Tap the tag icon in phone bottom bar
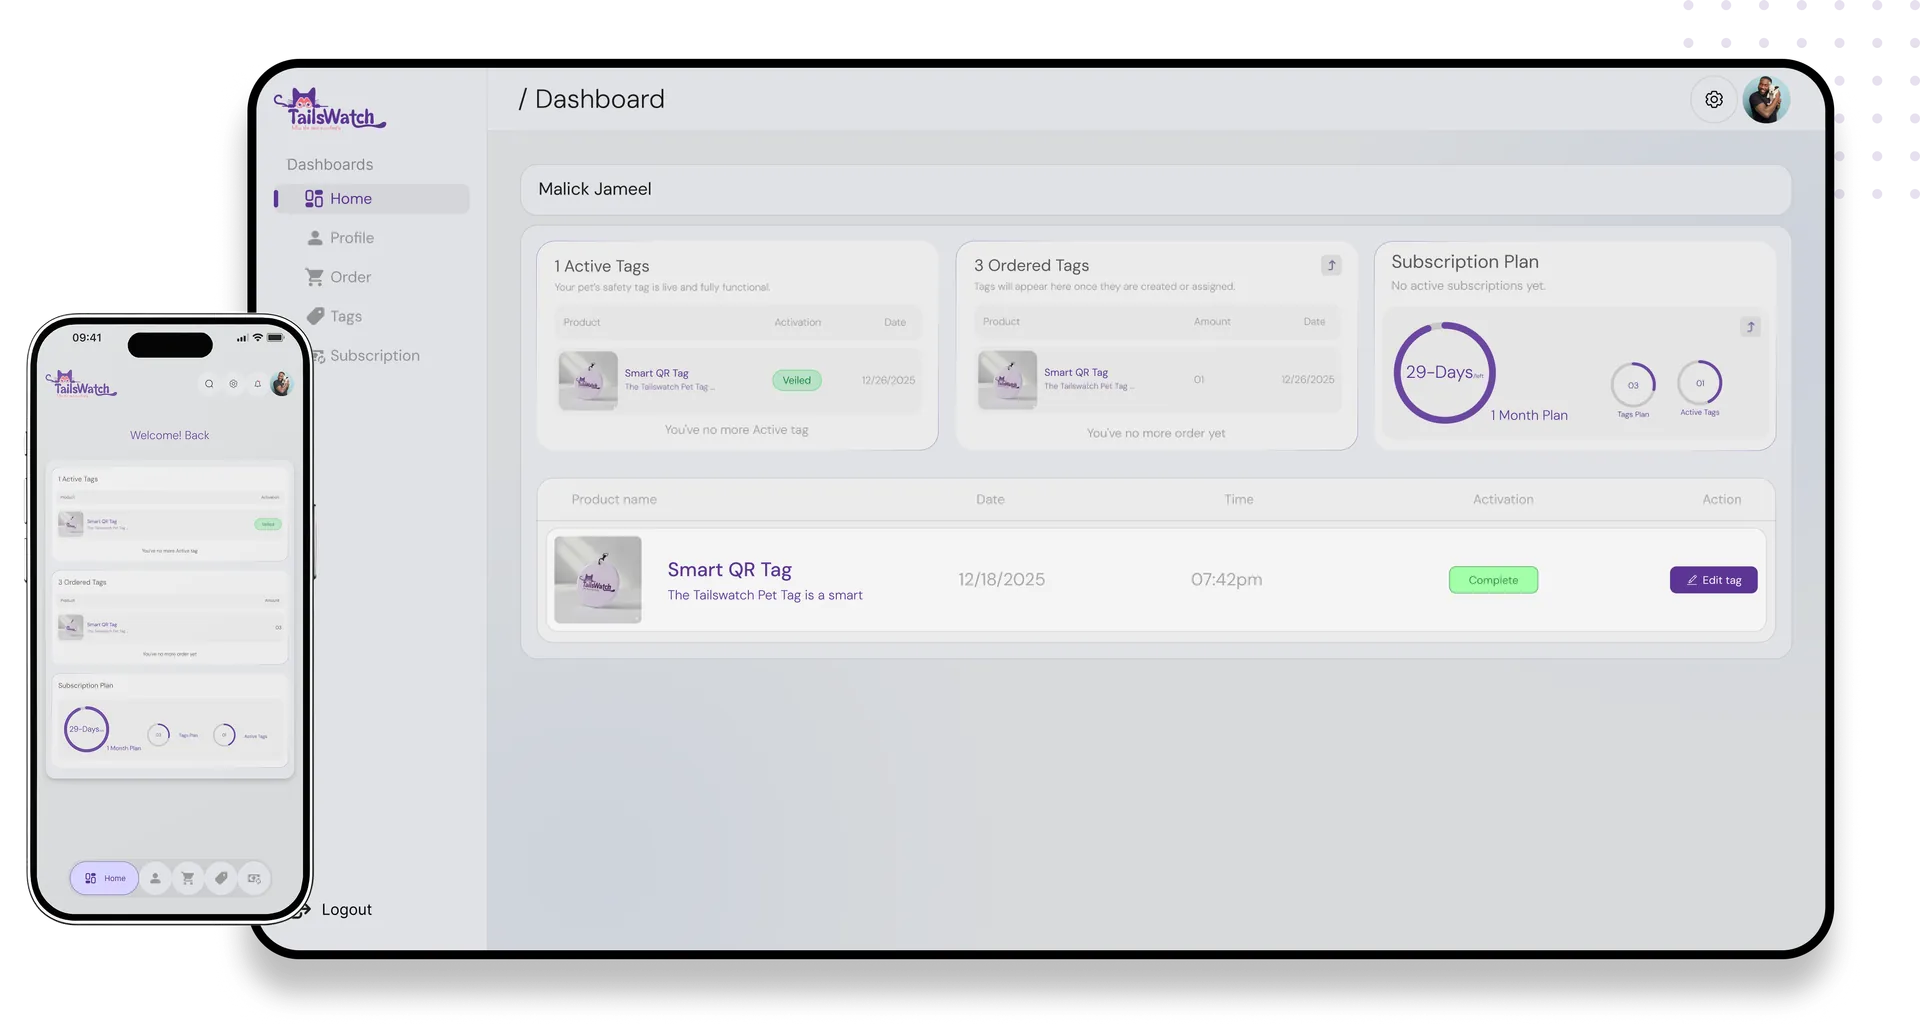The image size is (1920, 1025). pyautogui.click(x=221, y=879)
